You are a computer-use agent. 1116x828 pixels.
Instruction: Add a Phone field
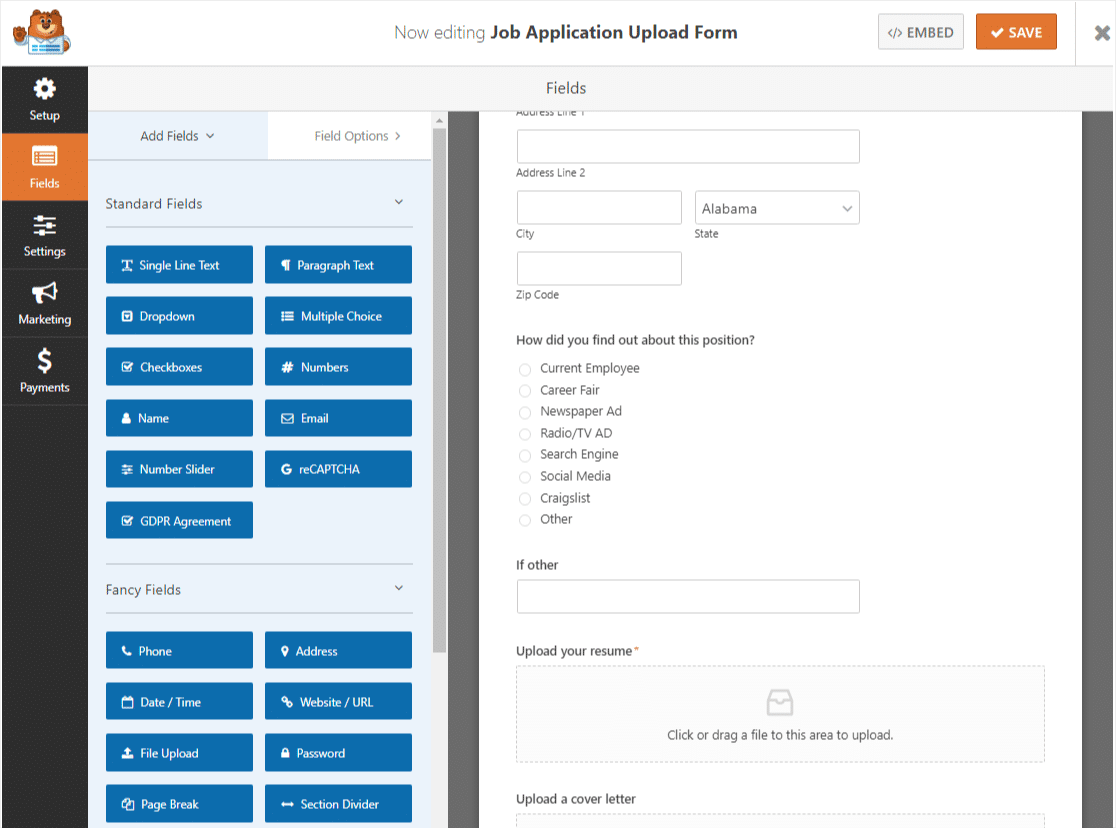[179, 651]
